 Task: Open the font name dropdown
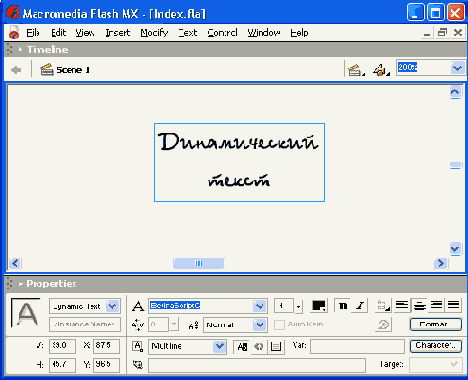click(x=259, y=306)
